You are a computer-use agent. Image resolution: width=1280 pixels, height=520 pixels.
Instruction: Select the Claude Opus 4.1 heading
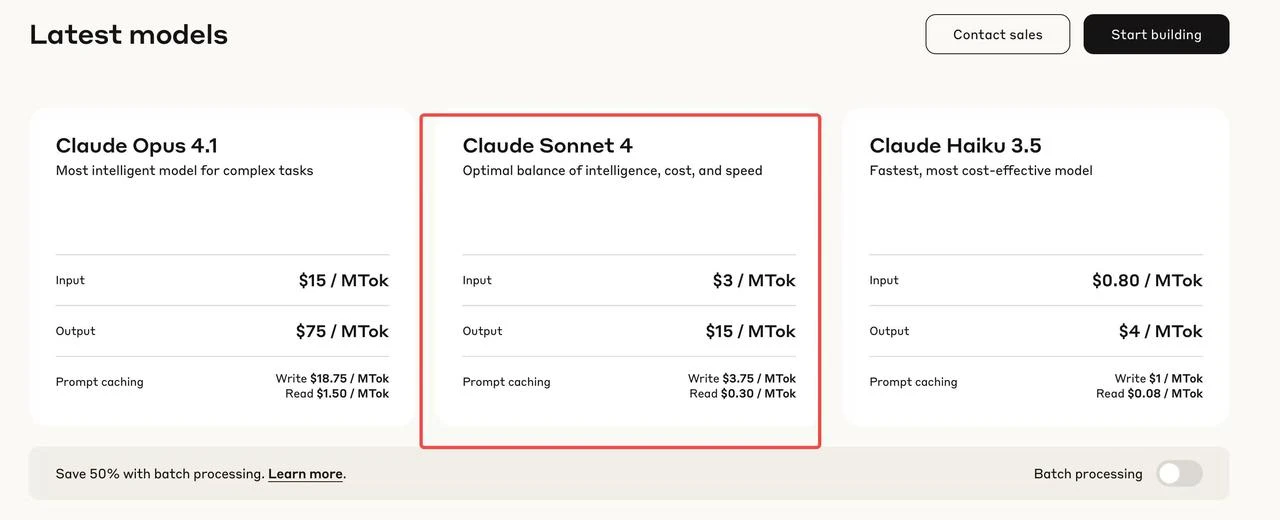pos(137,146)
